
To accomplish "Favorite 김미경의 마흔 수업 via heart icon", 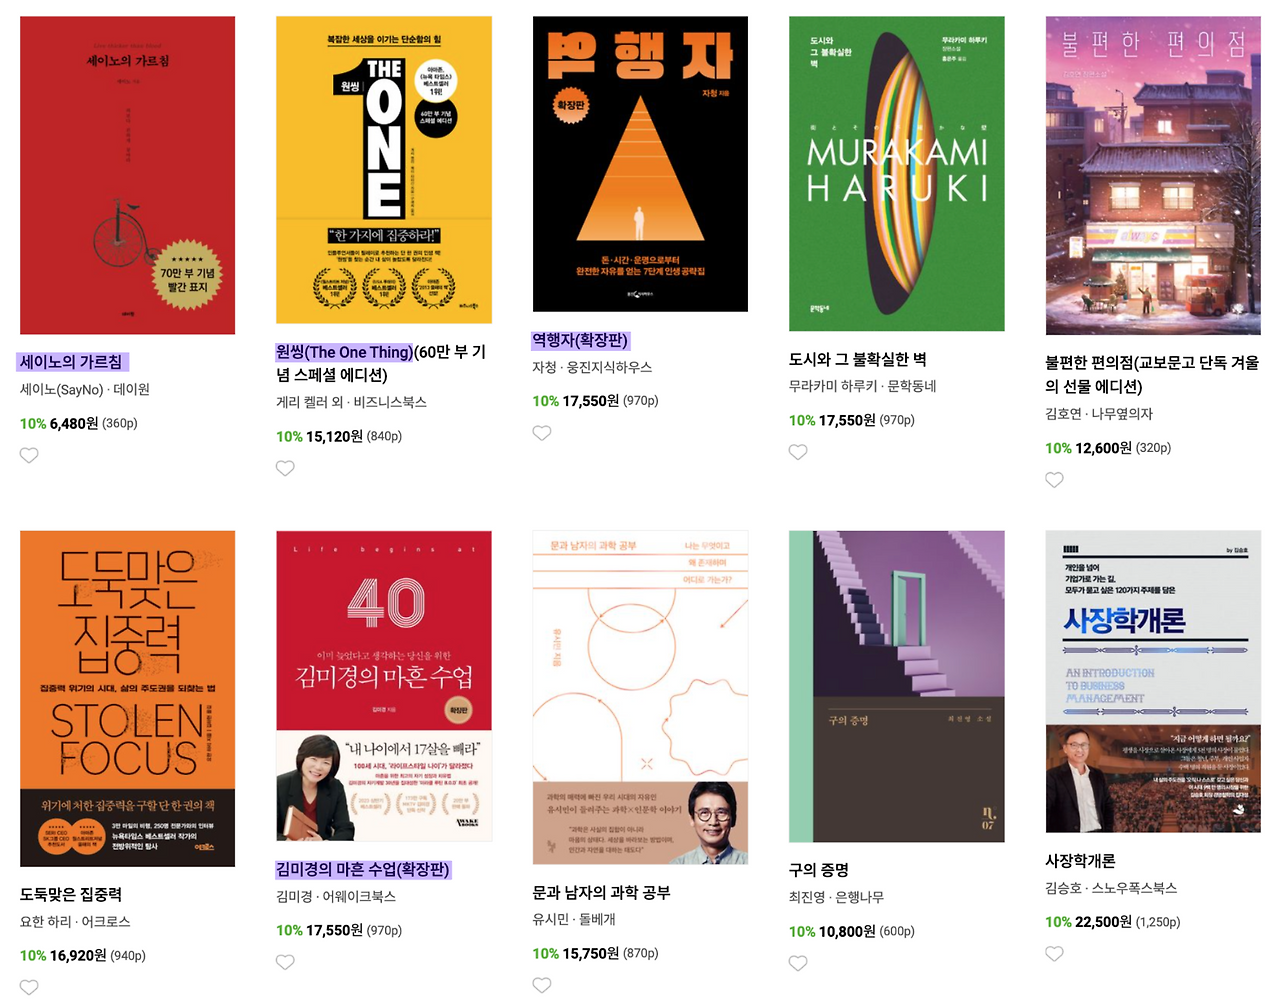I will coord(285,962).
